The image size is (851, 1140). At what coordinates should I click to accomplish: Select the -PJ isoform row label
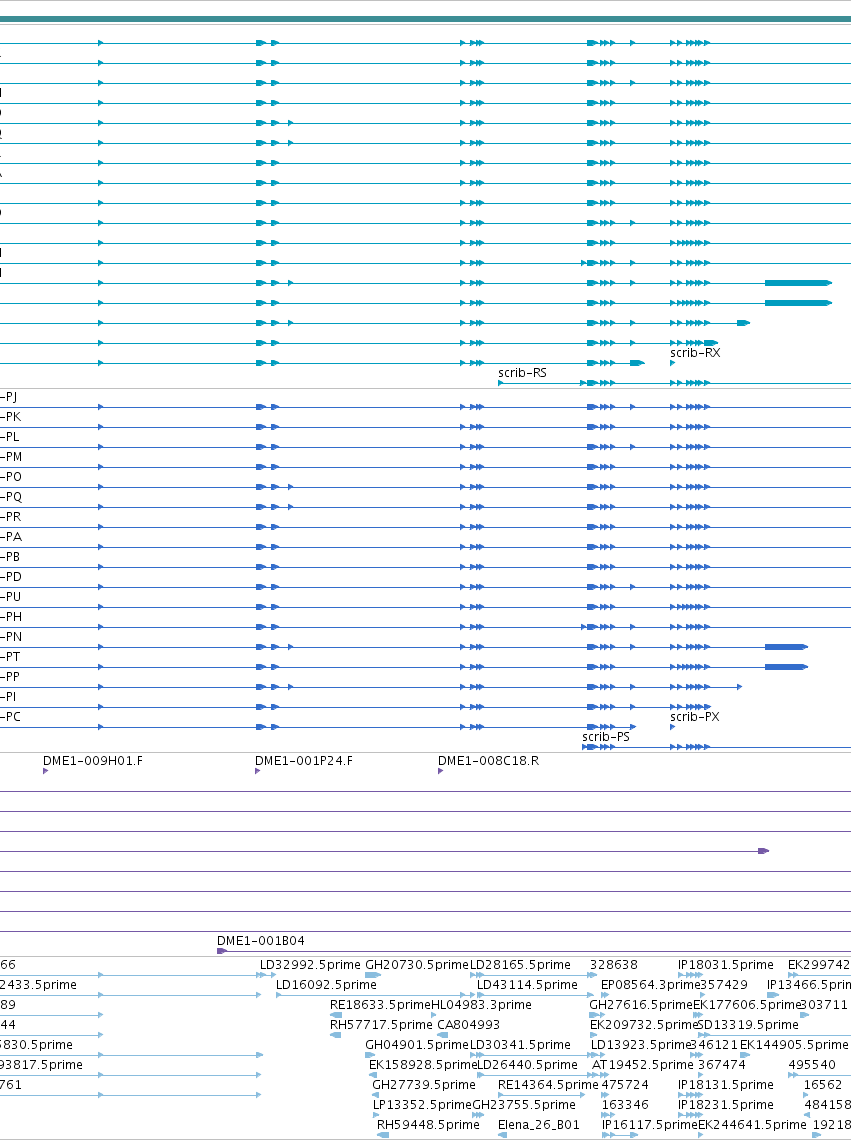(x=9, y=397)
